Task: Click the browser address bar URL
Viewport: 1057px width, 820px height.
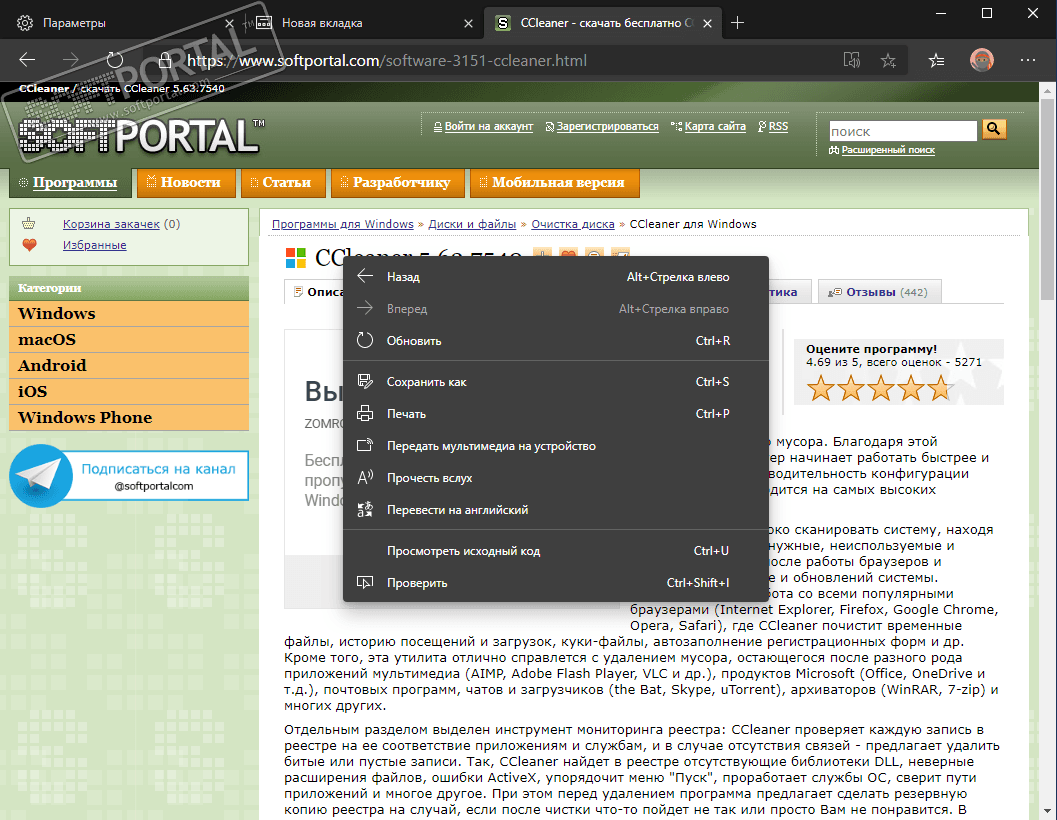Action: pos(387,61)
